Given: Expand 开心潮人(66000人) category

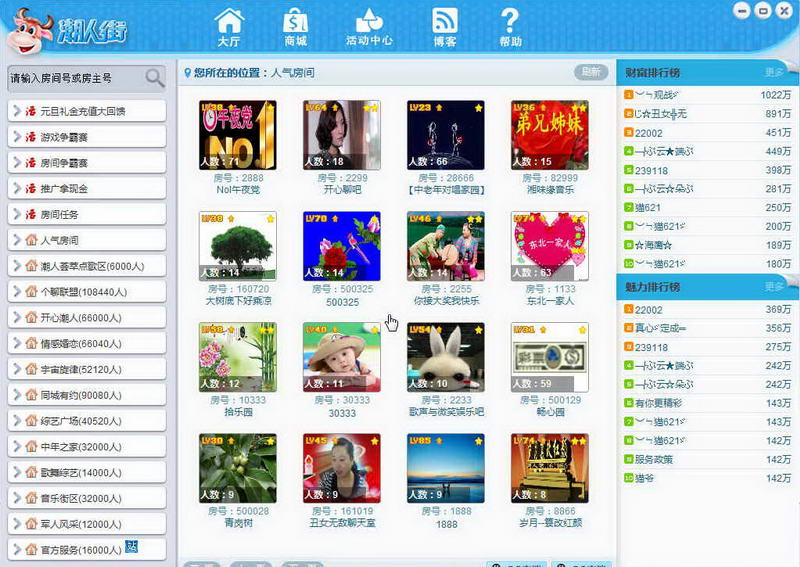Looking at the screenshot, I should (87, 317).
